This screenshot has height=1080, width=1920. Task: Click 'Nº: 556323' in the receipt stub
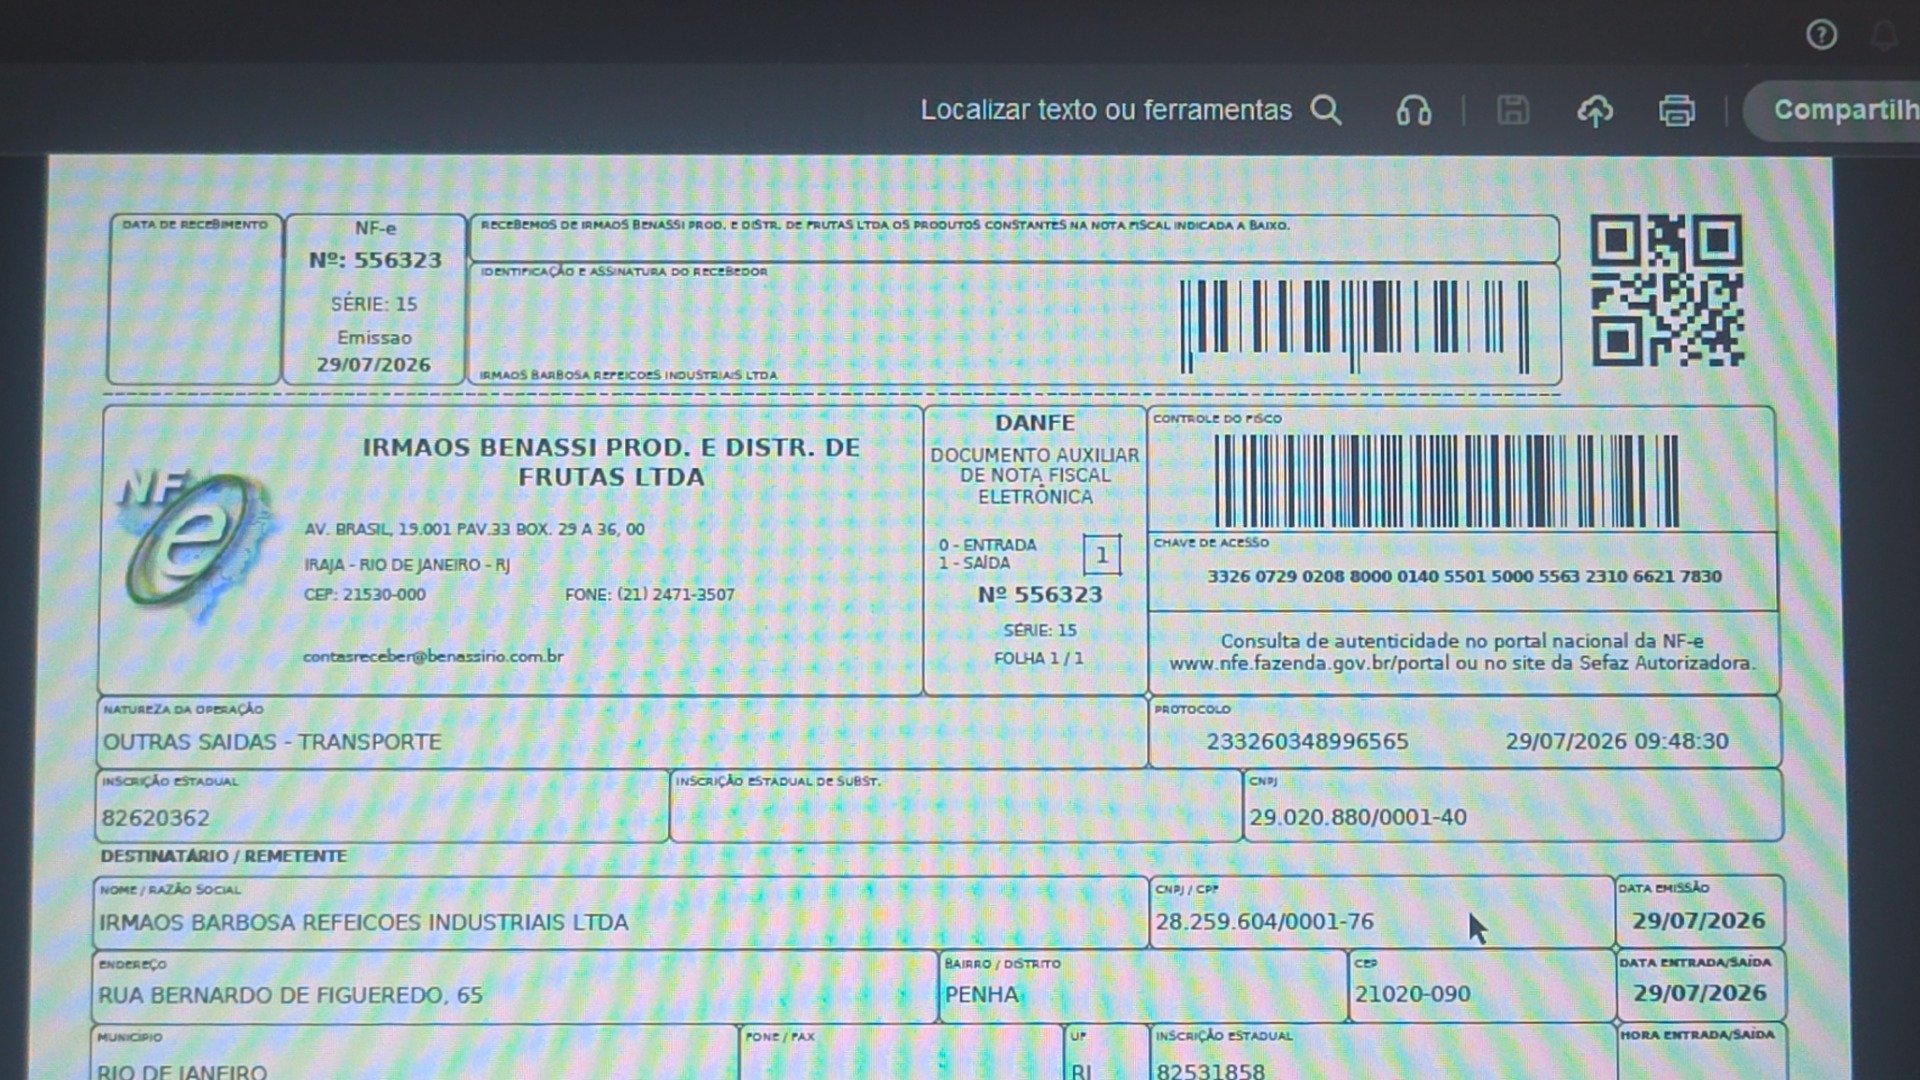click(375, 261)
